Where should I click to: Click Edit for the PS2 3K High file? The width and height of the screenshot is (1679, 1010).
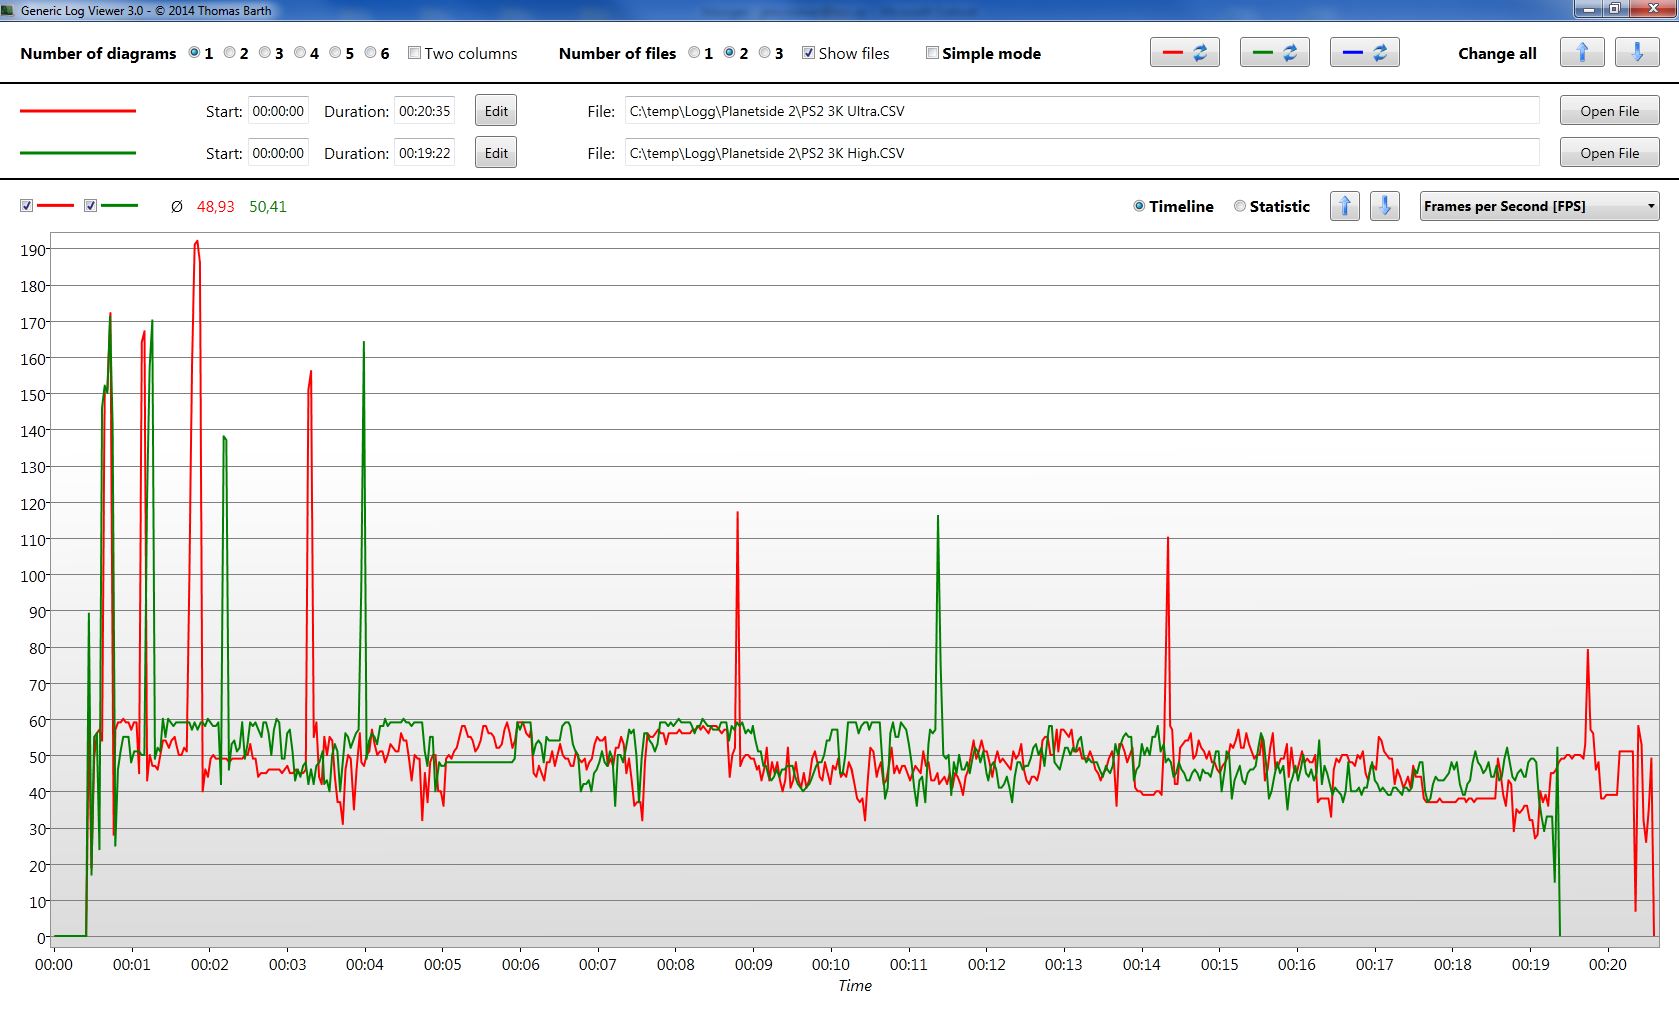click(x=496, y=153)
